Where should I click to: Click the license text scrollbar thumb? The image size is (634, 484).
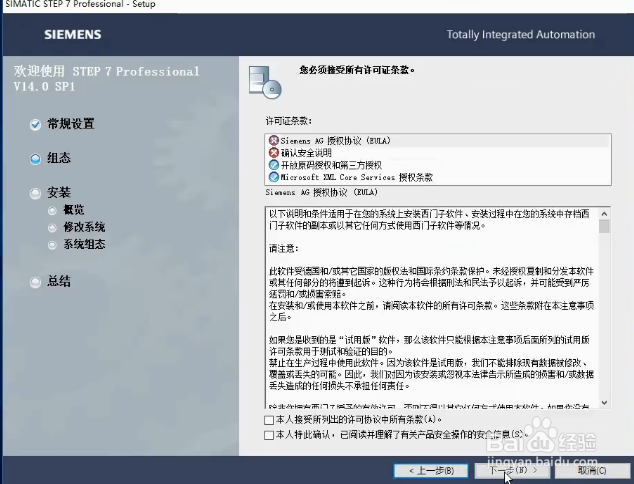(604, 227)
